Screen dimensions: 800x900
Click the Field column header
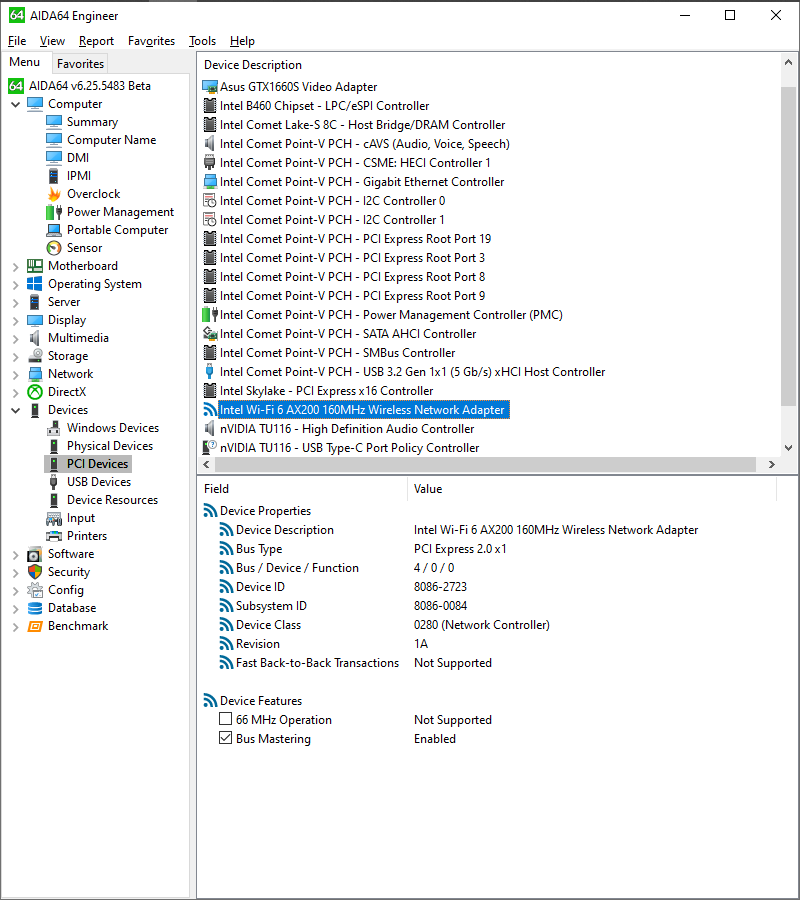point(302,489)
